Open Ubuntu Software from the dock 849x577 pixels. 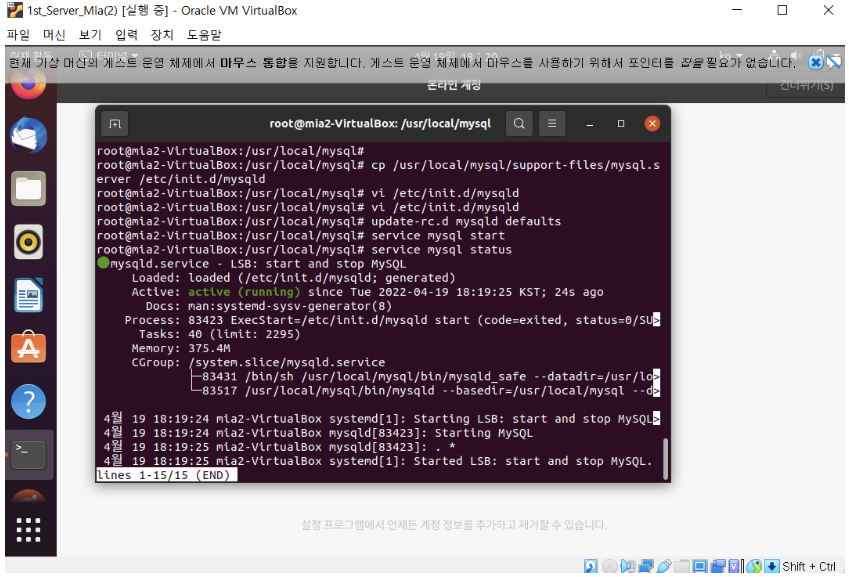coord(28,347)
